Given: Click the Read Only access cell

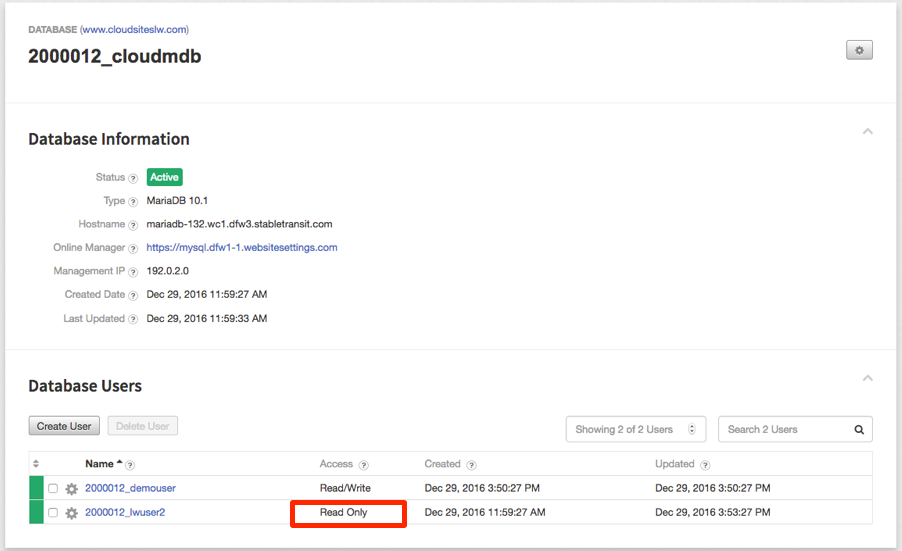Looking at the screenshot, I should pos(343,512).
